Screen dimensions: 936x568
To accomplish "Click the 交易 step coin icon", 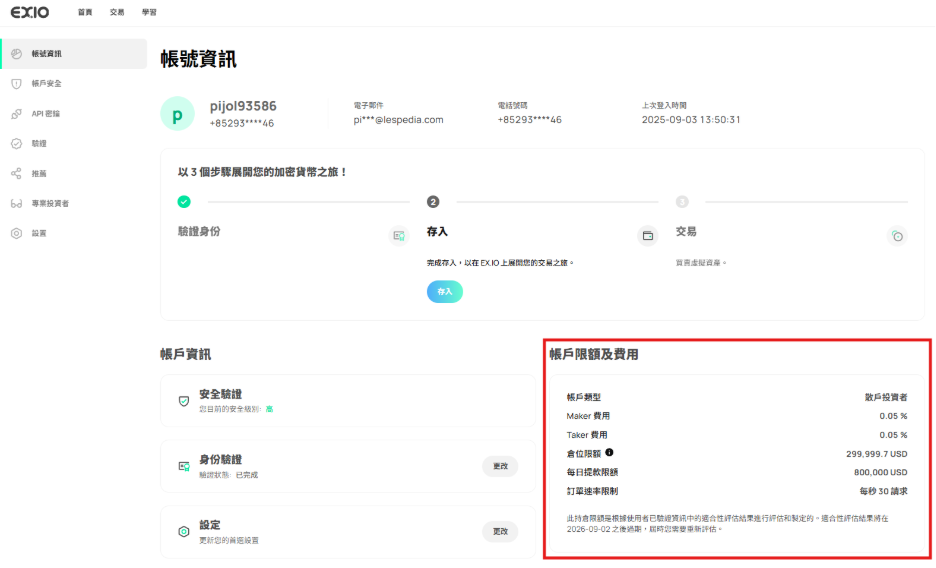I will tap(897, 236).
